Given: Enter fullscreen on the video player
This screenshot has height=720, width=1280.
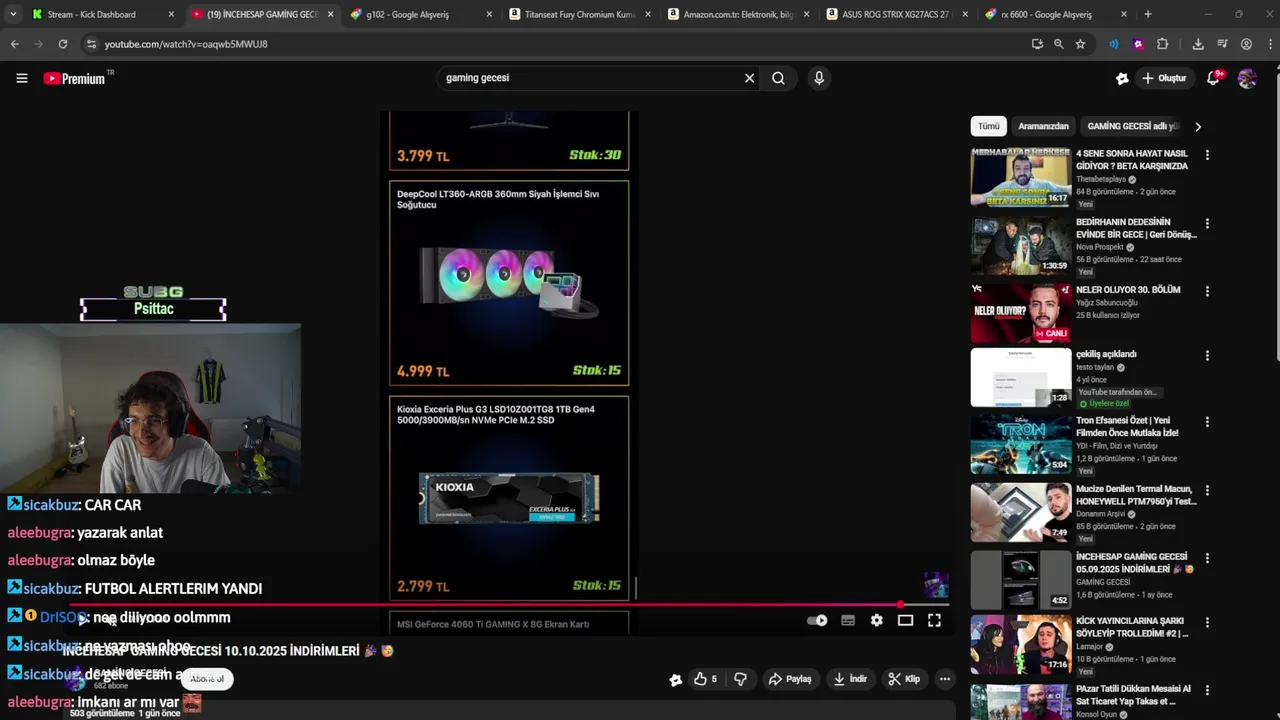Looking at the screenshot, I should coord(934,620).
